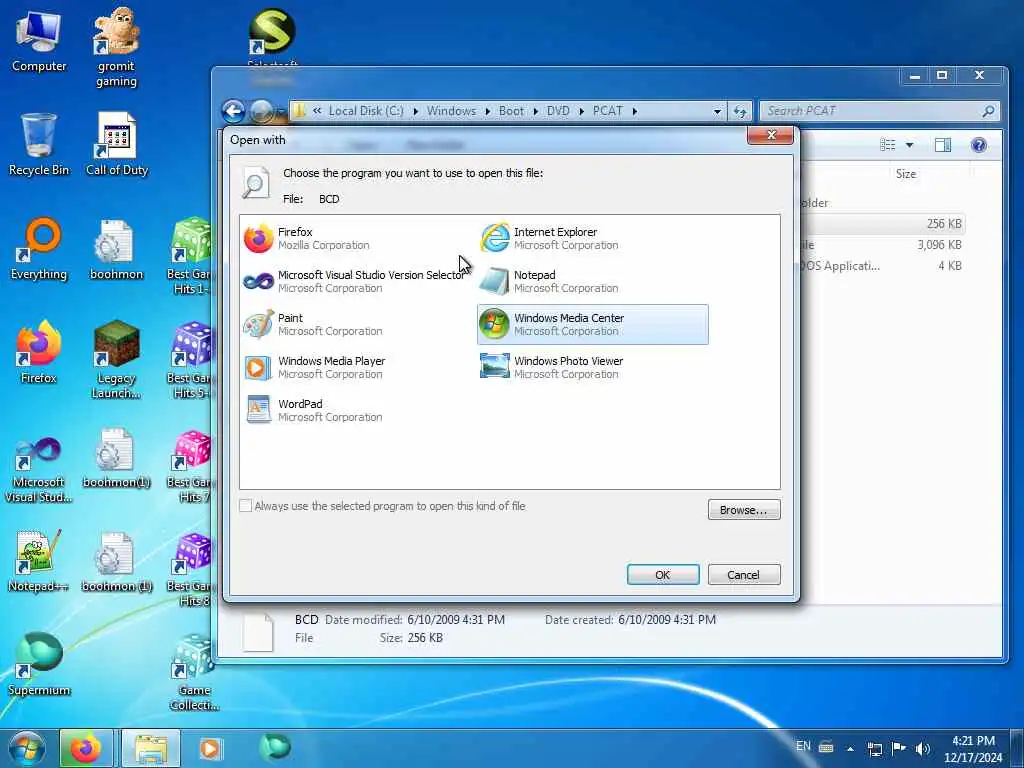This screenshot has height=768, width=1024.
Task: Expand the Local Disk (C:) breadcrumb arrow
Action: (x=415, y=111)
